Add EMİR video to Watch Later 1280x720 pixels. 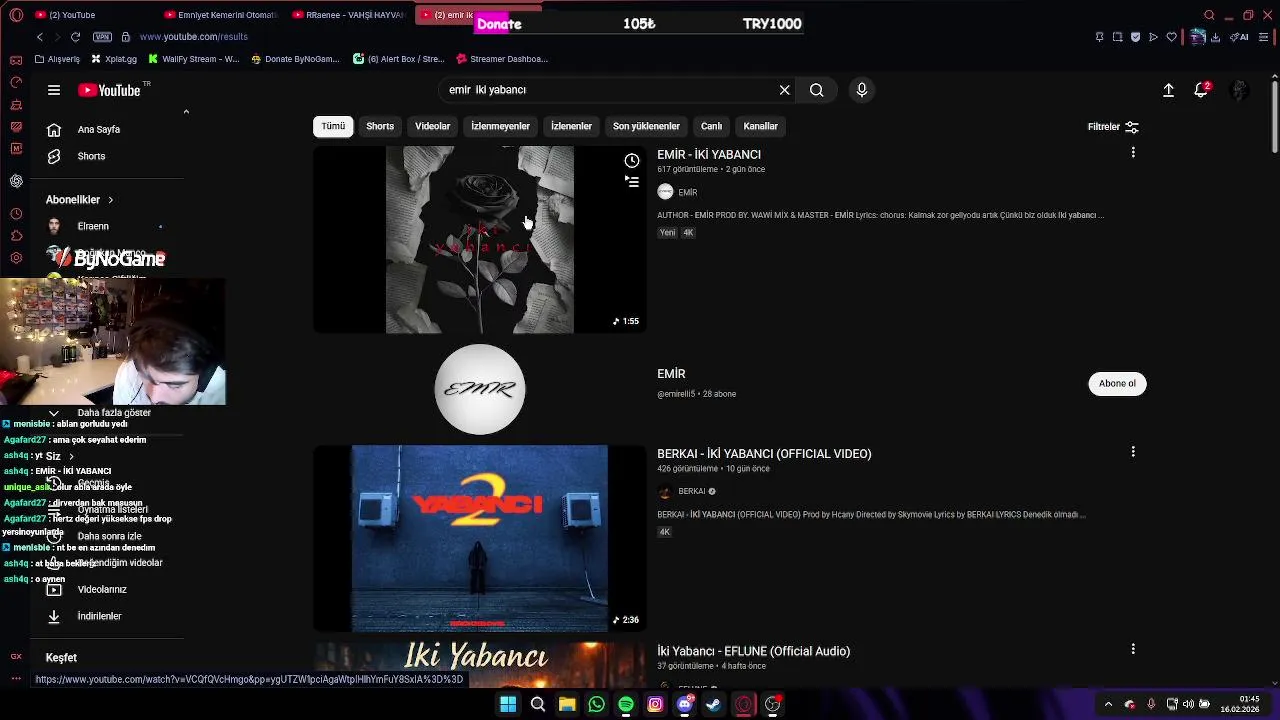(632, 161)
